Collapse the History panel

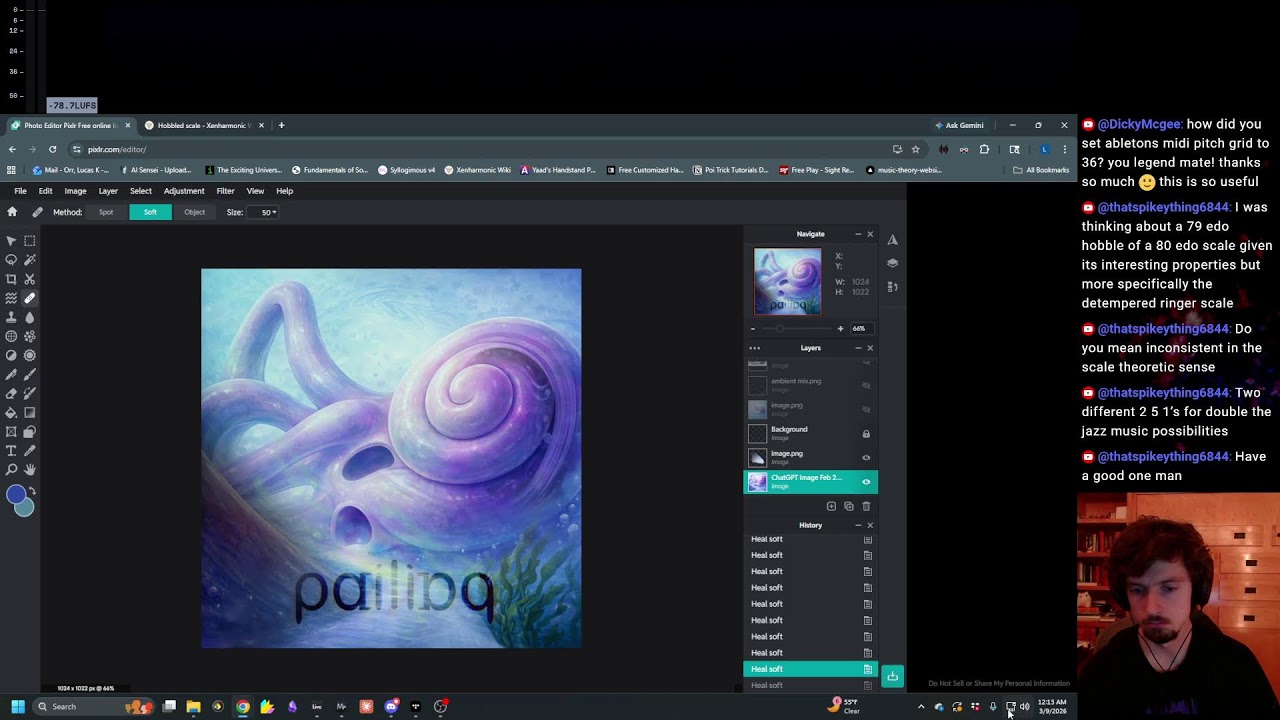click(857, 525)
